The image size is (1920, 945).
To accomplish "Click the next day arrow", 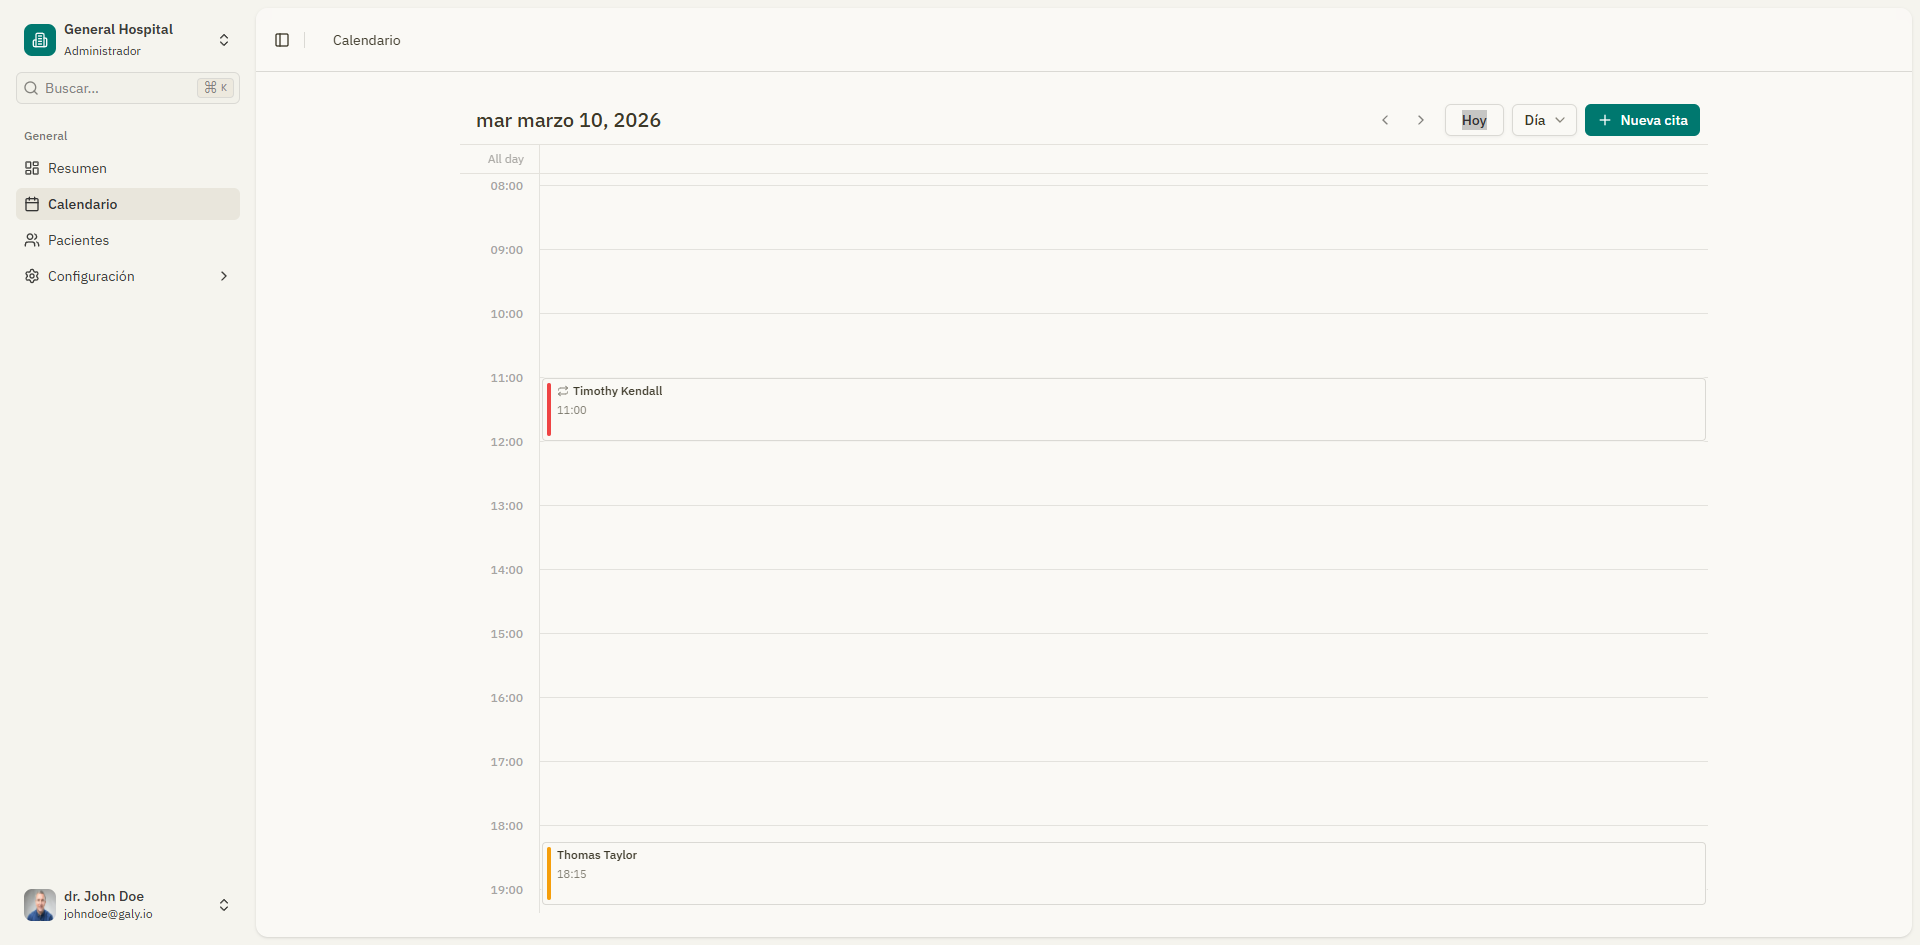I will (1420, 119).
